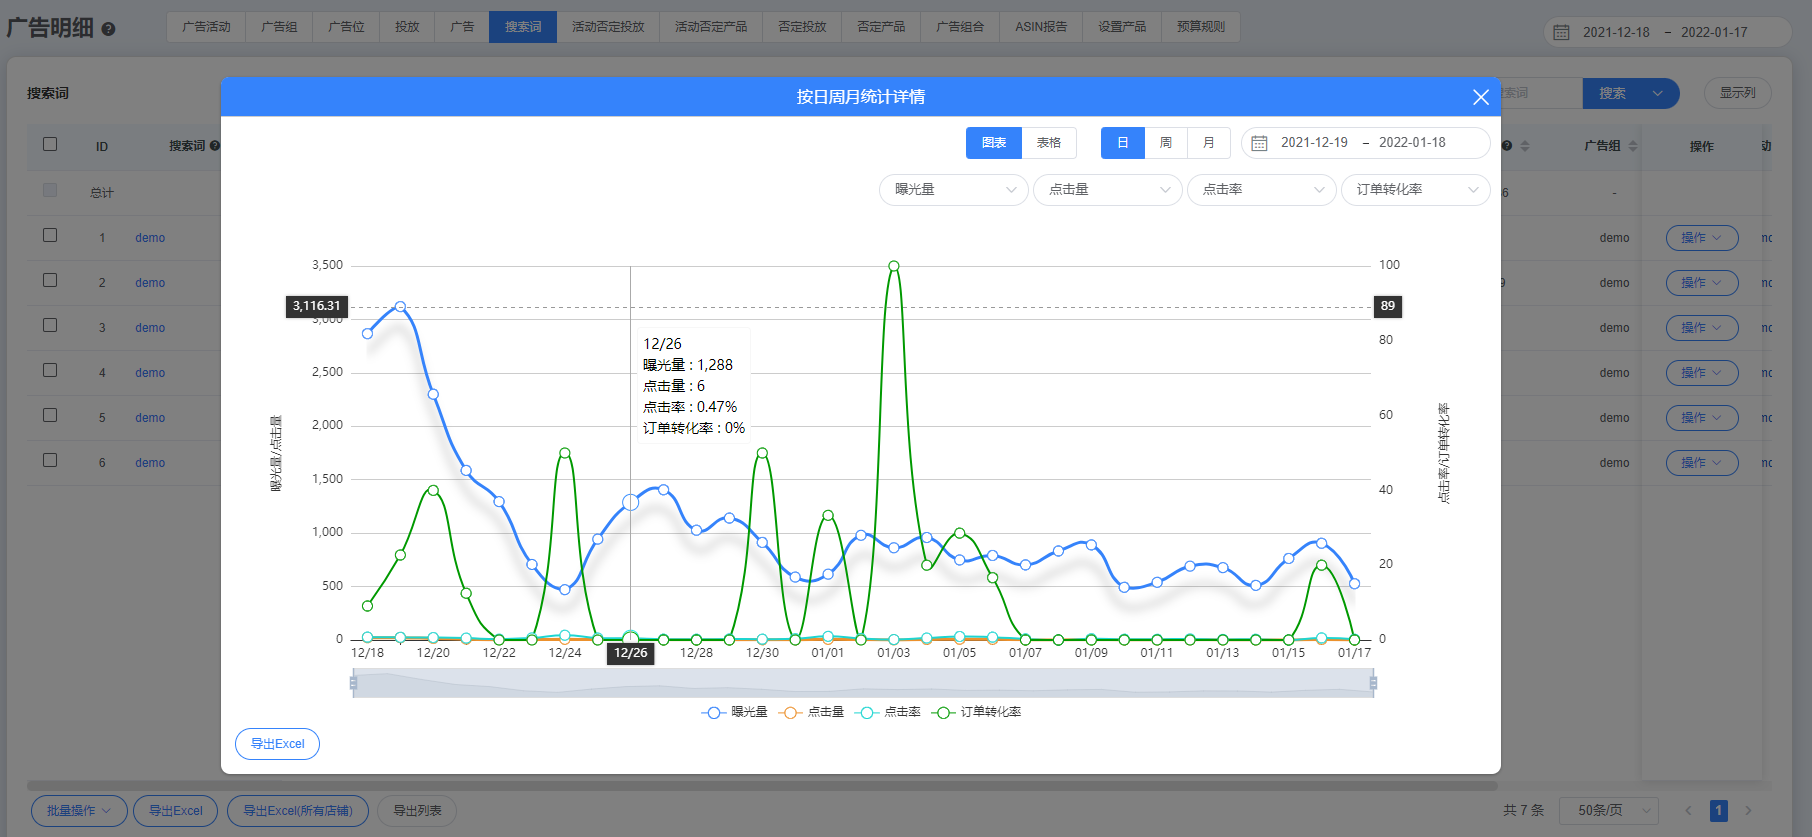Click left handle of chart zoom slider
1812x837 pixels.
coord(353,683)
